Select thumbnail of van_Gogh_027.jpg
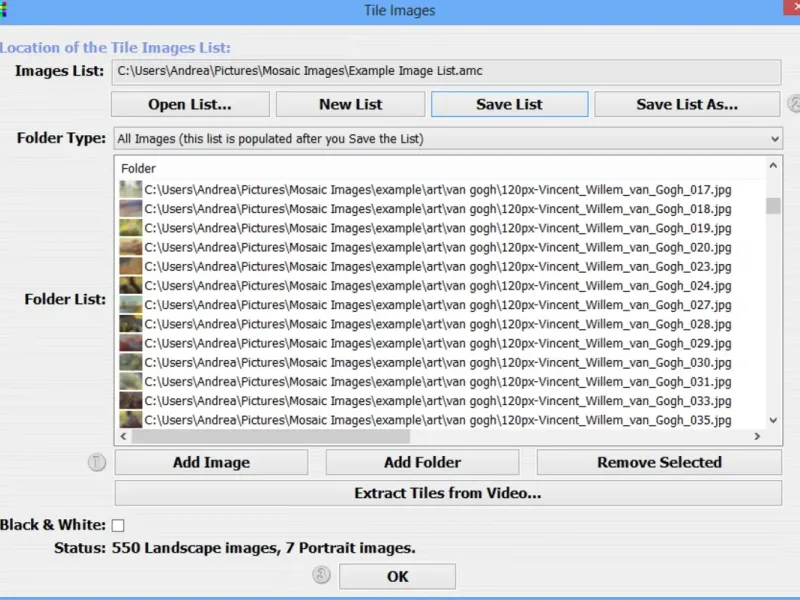The width and height of the screenshot is (800, 600). pyautogui.click(x=131, y=305)
